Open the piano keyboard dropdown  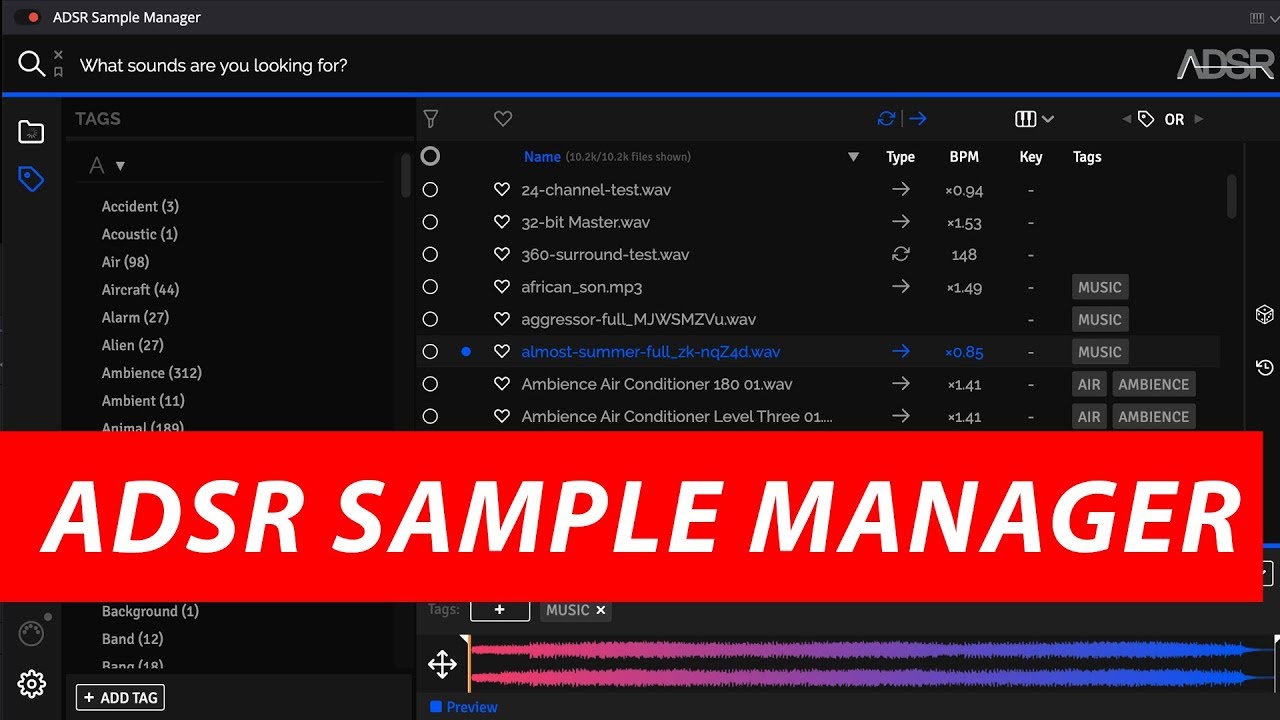(1034, 119)
